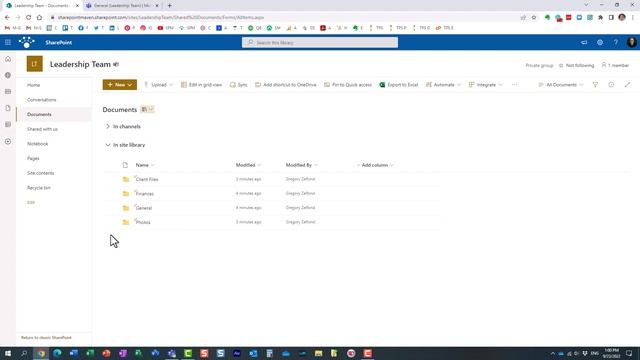Click the SharePoint logo text in header
The height and width of the screenshot is (360, 640).
point(59,42)
